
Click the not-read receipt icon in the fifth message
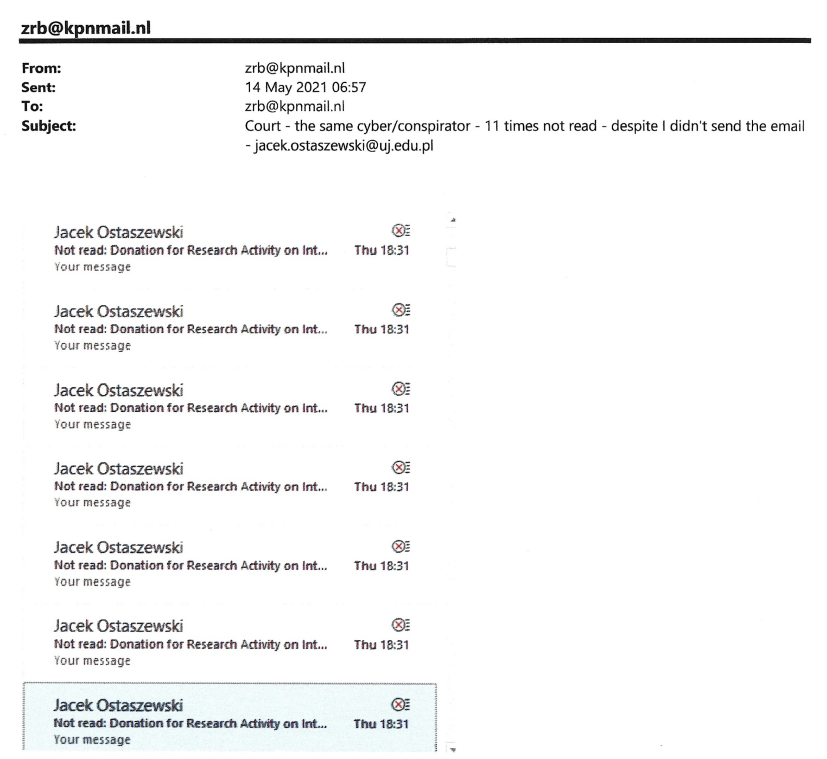tap(400, 546)
